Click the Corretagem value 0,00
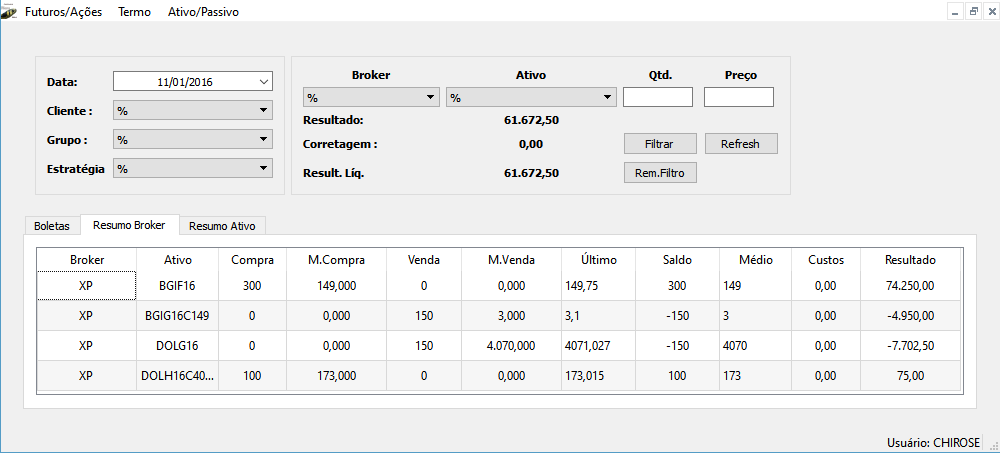This screenshot has height=453, width=1000. pyautogui.click(x=531, y=144)
